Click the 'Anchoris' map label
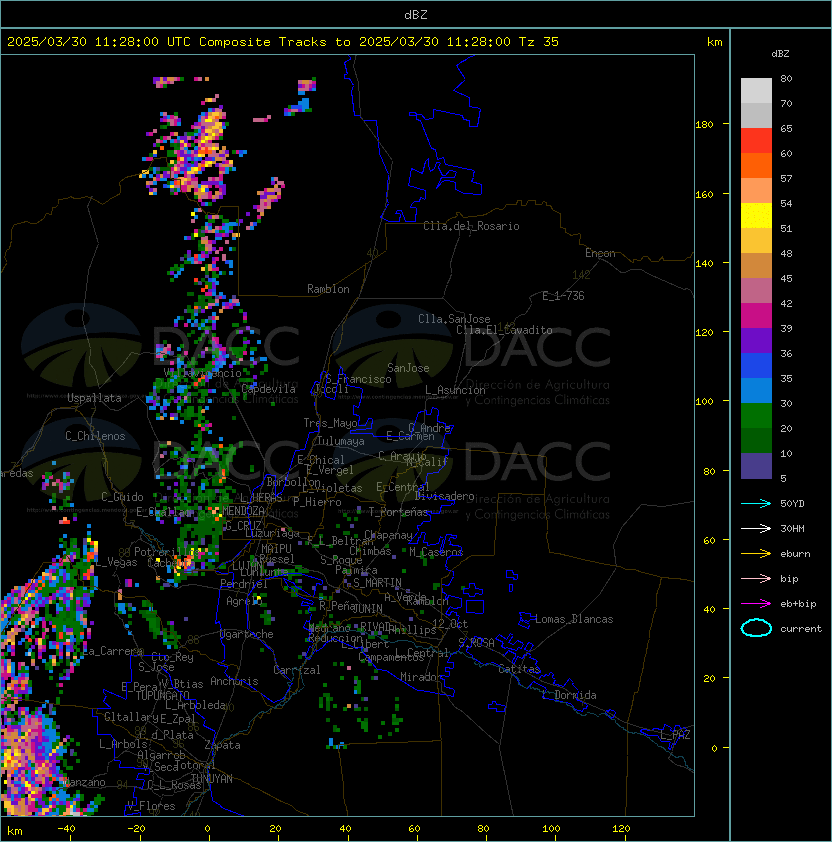Viewport: 832px width, 842px height. pos(234,681)
